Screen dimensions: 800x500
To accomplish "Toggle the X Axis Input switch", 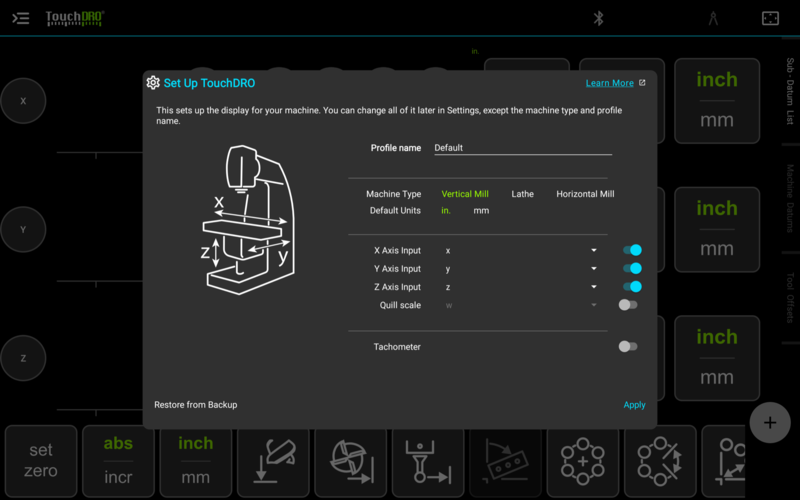I will click(632, 250).
